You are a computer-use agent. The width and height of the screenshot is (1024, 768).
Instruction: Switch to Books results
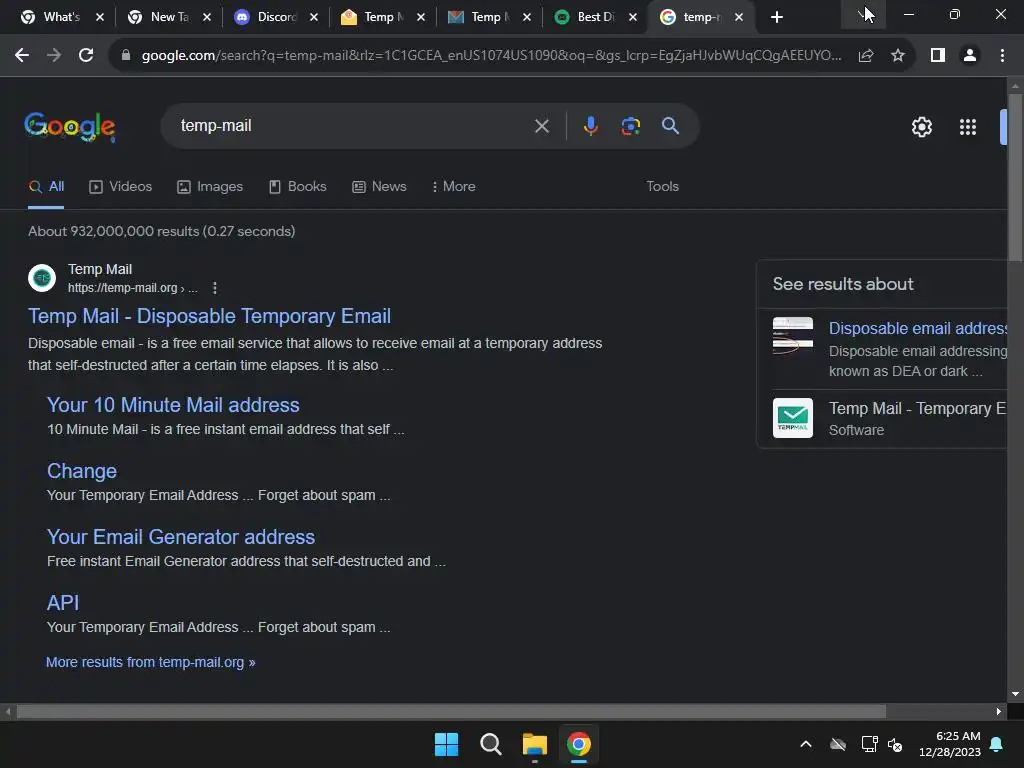pyautogui.click(x=297, y=187)
